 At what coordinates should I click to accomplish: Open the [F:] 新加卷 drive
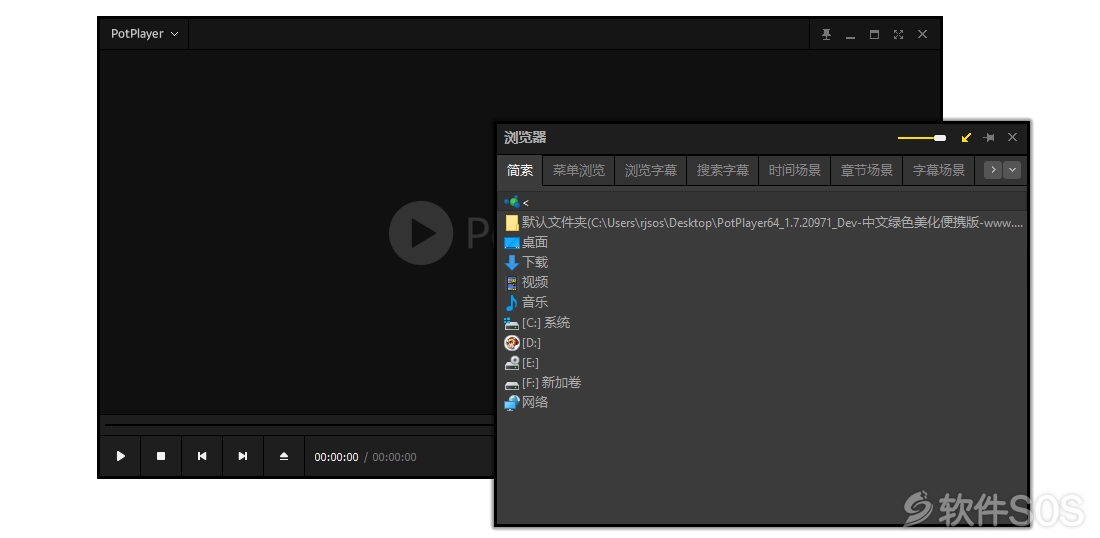(763, 383)
